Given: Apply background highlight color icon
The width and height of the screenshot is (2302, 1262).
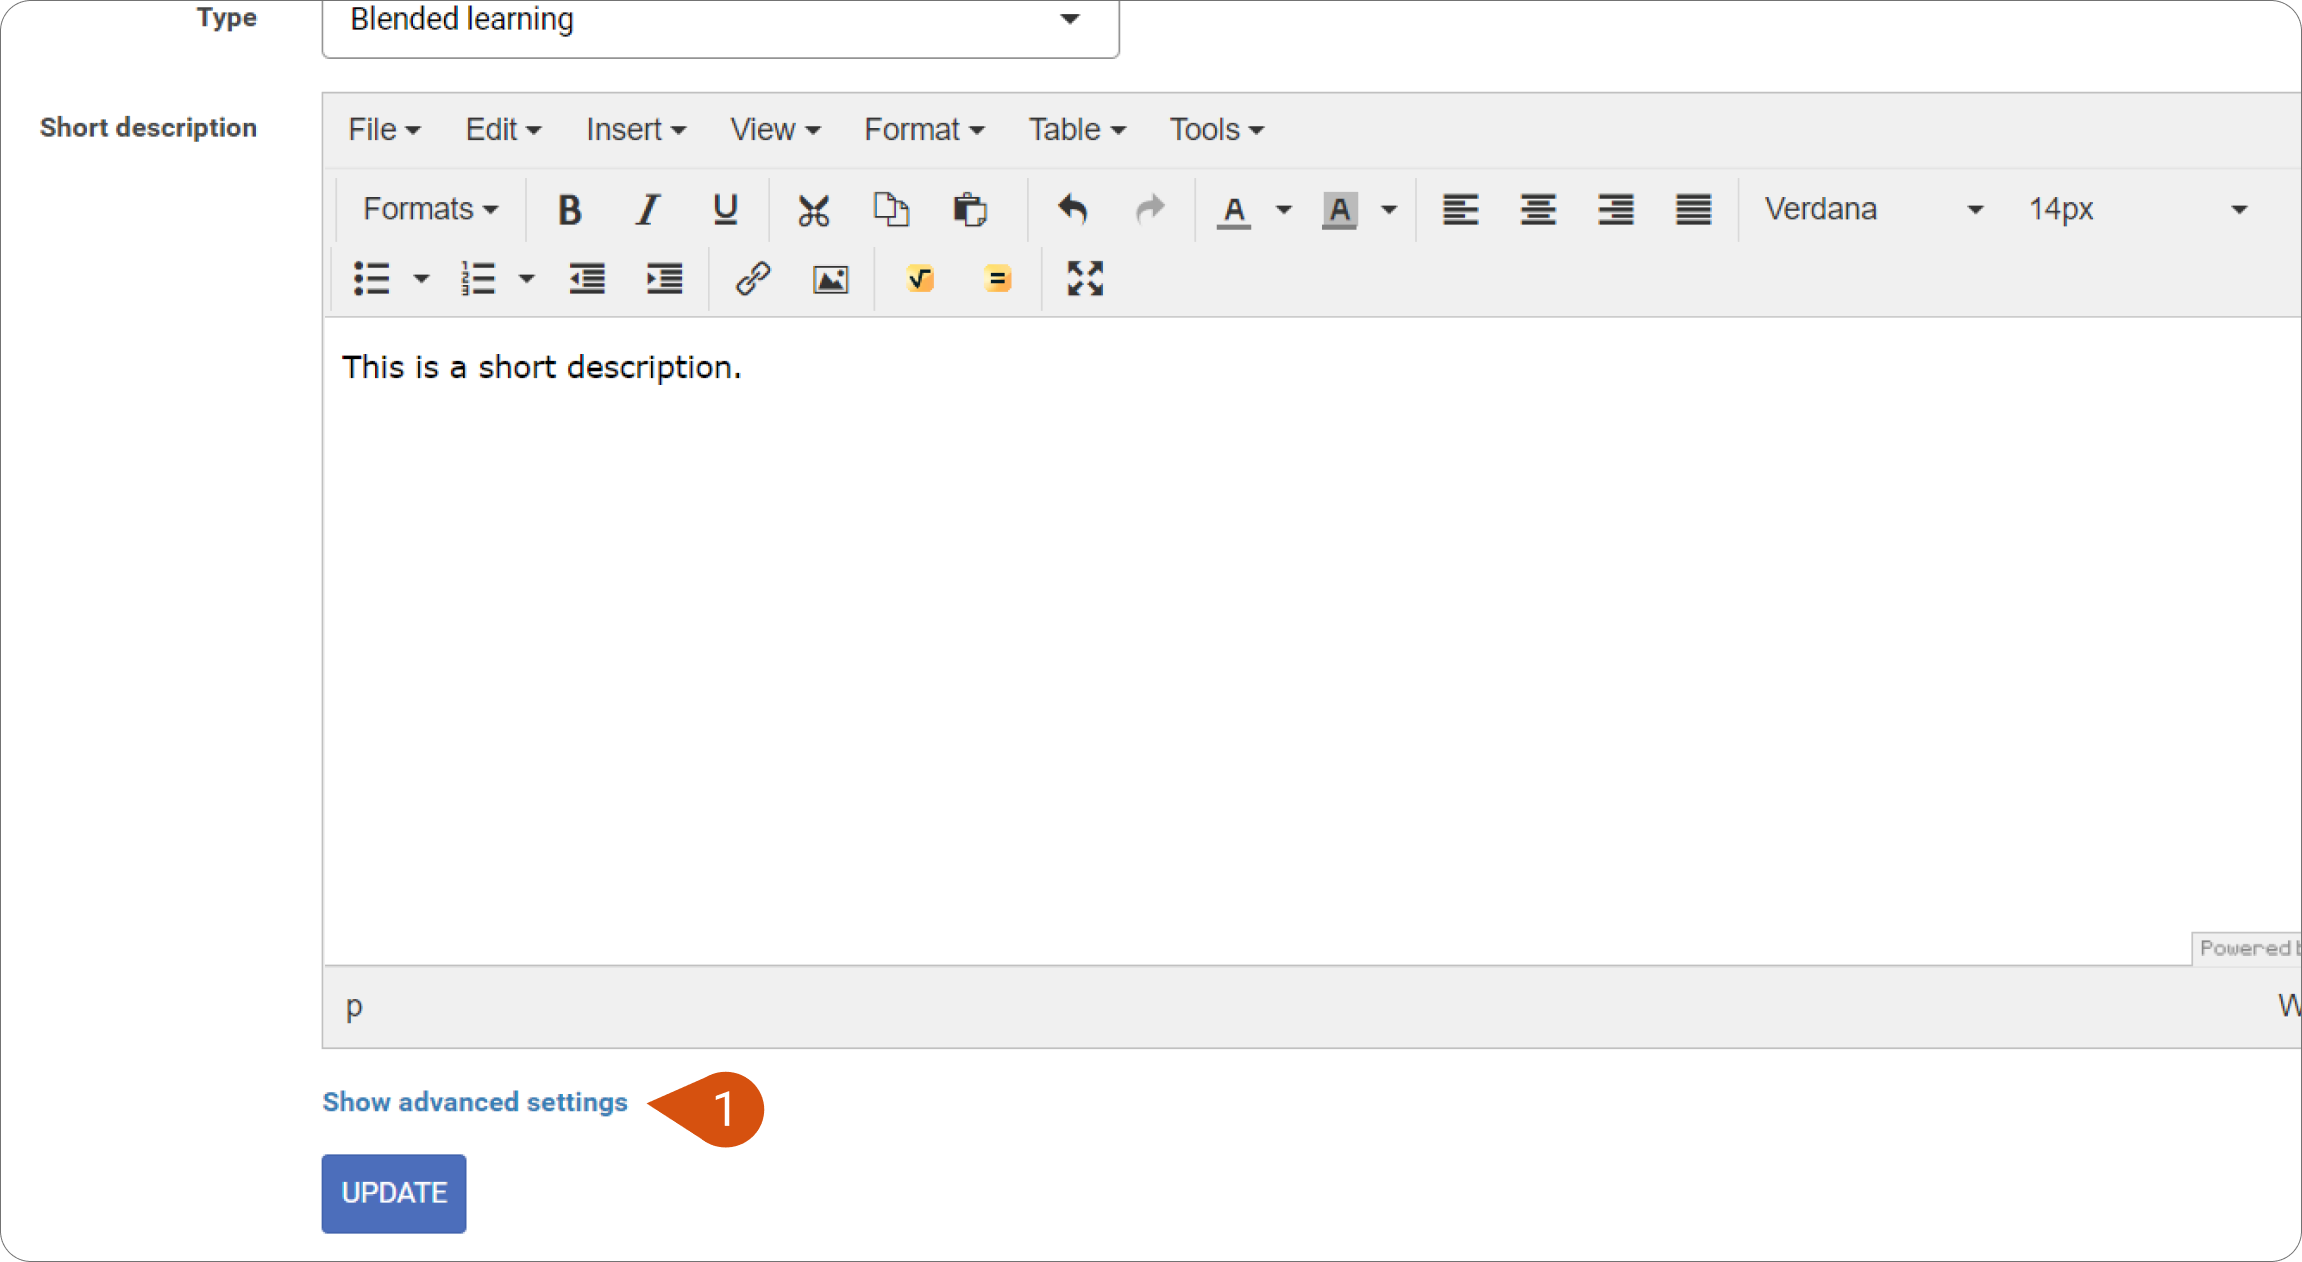Looking at the screenshot, I should pos(1339,210).
